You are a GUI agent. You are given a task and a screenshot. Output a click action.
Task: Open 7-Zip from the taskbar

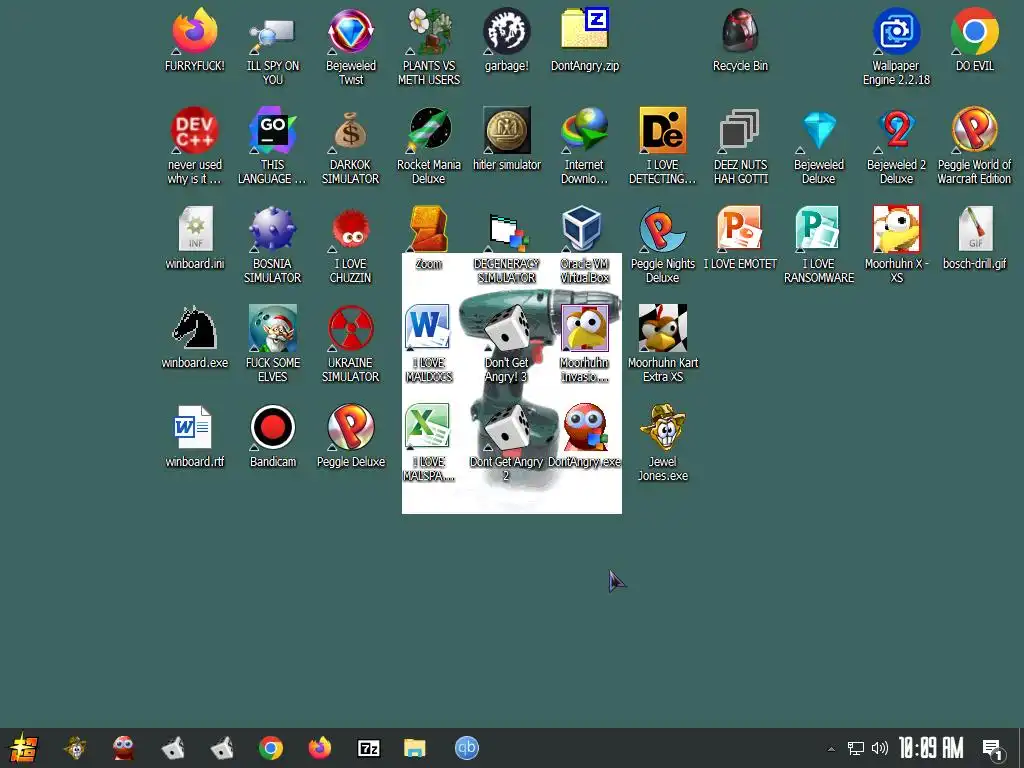pyautogui.click(x=368, y=748)
